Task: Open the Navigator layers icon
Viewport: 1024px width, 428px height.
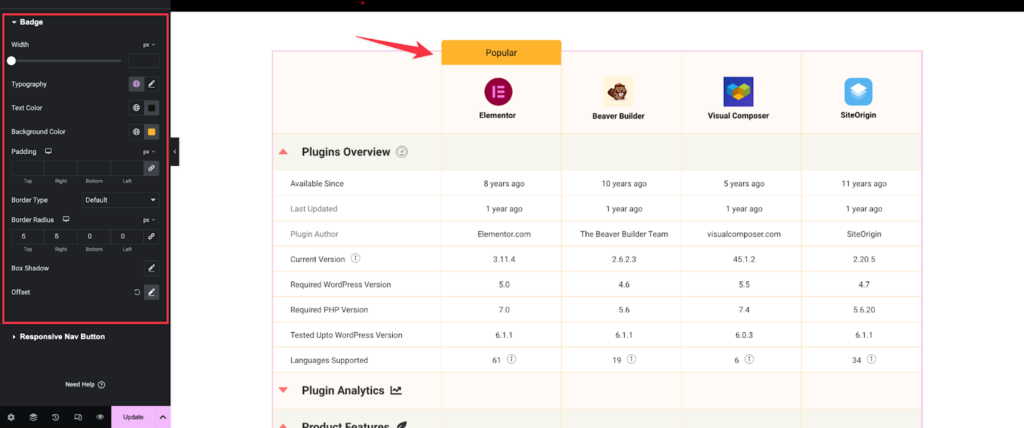Action: coord(33,417)
